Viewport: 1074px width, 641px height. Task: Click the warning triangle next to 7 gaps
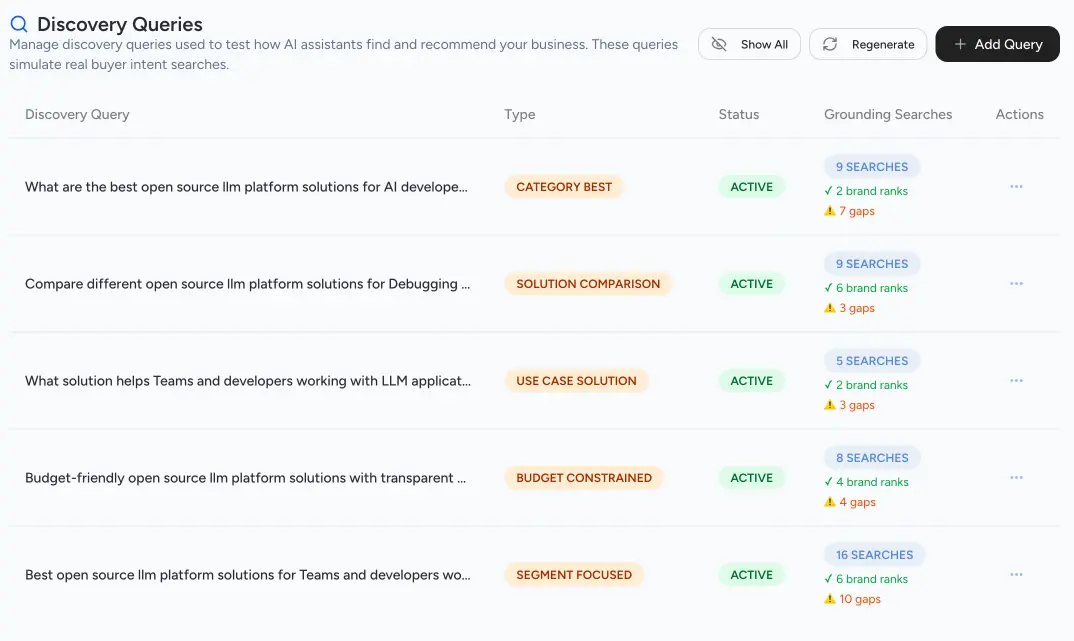(829, 211)
